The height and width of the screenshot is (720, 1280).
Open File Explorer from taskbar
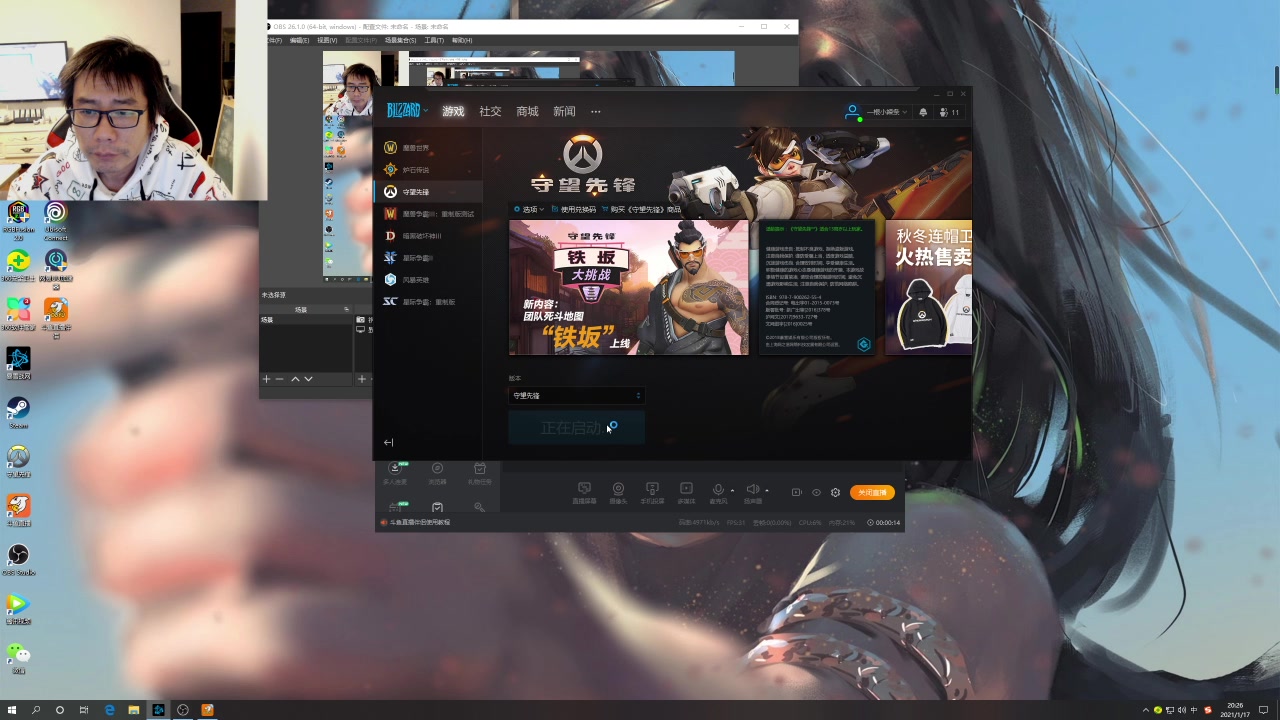click(134, 710)
